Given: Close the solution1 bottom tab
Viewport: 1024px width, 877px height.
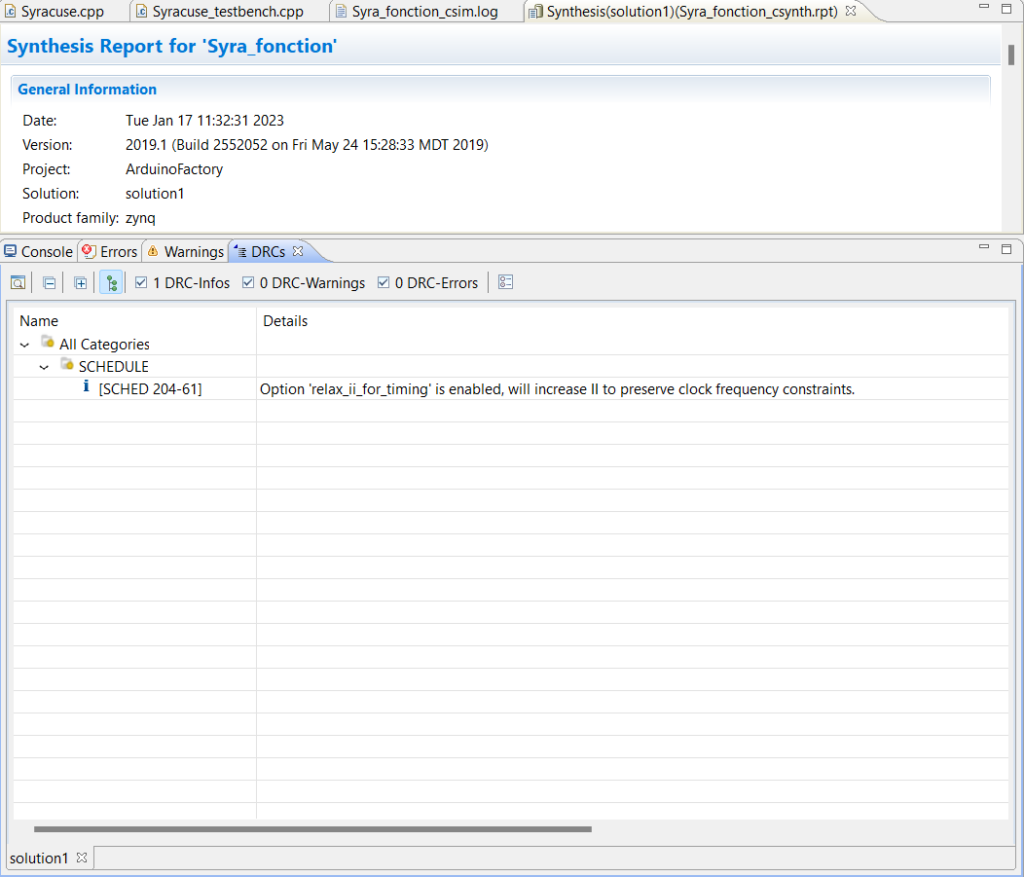Looking at the screenshot, I should tap(82, 858).
